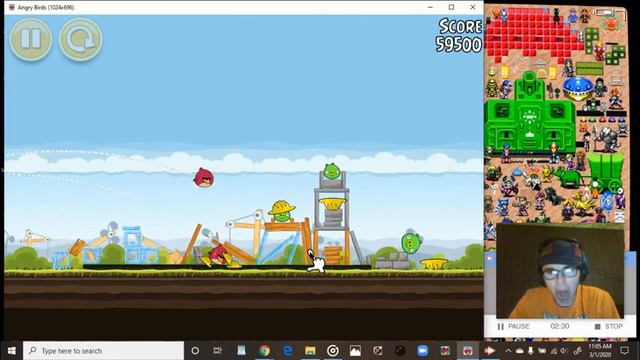Open Cortana from the taskbar
640x360 pixels.
(x=195, y=351)
